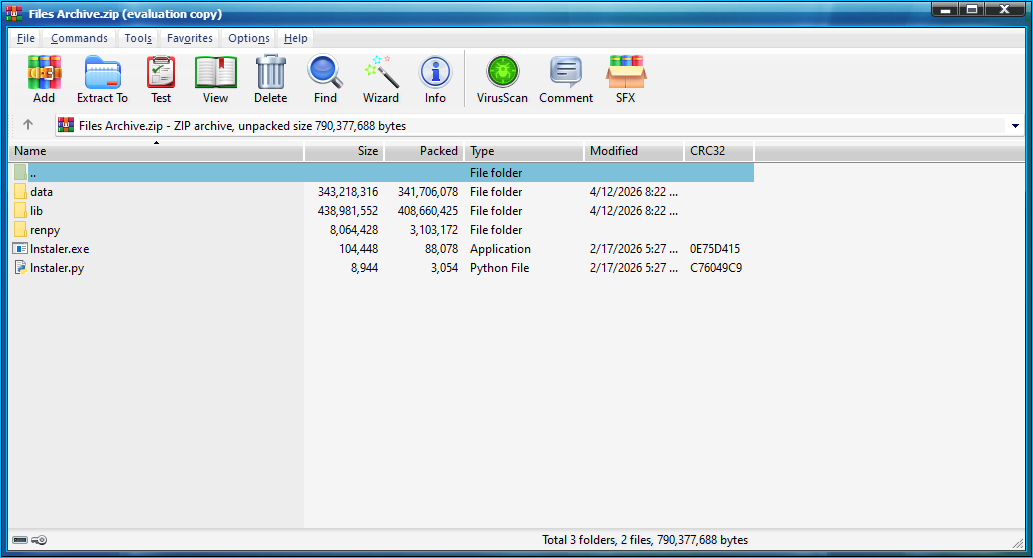Open the Find magnifier icon
1033x558 pixels.
click(x=325, y=72)
